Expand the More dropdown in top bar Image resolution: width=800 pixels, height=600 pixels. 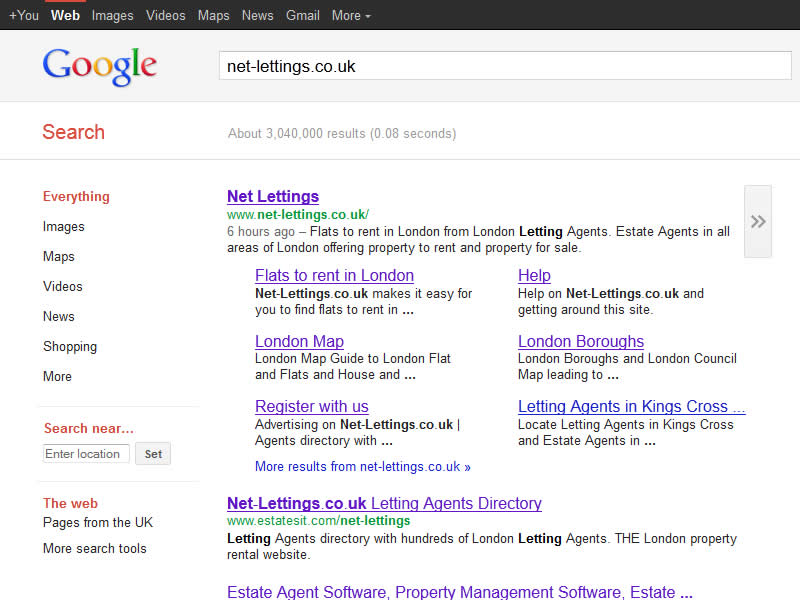(x=351, y=16)
